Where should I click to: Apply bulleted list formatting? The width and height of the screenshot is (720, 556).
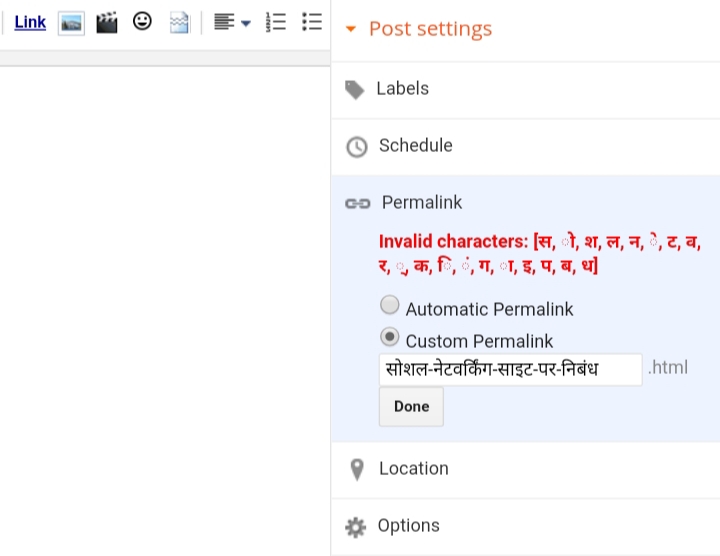click(312, 22)
